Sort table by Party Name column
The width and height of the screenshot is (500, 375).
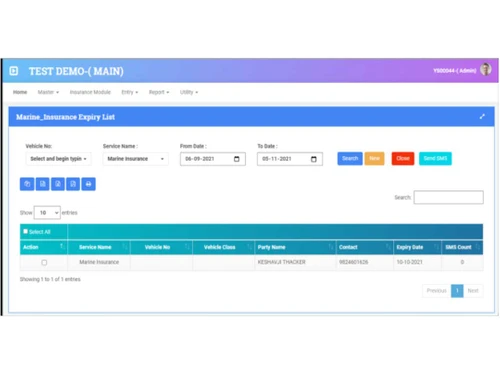(295, 247)
